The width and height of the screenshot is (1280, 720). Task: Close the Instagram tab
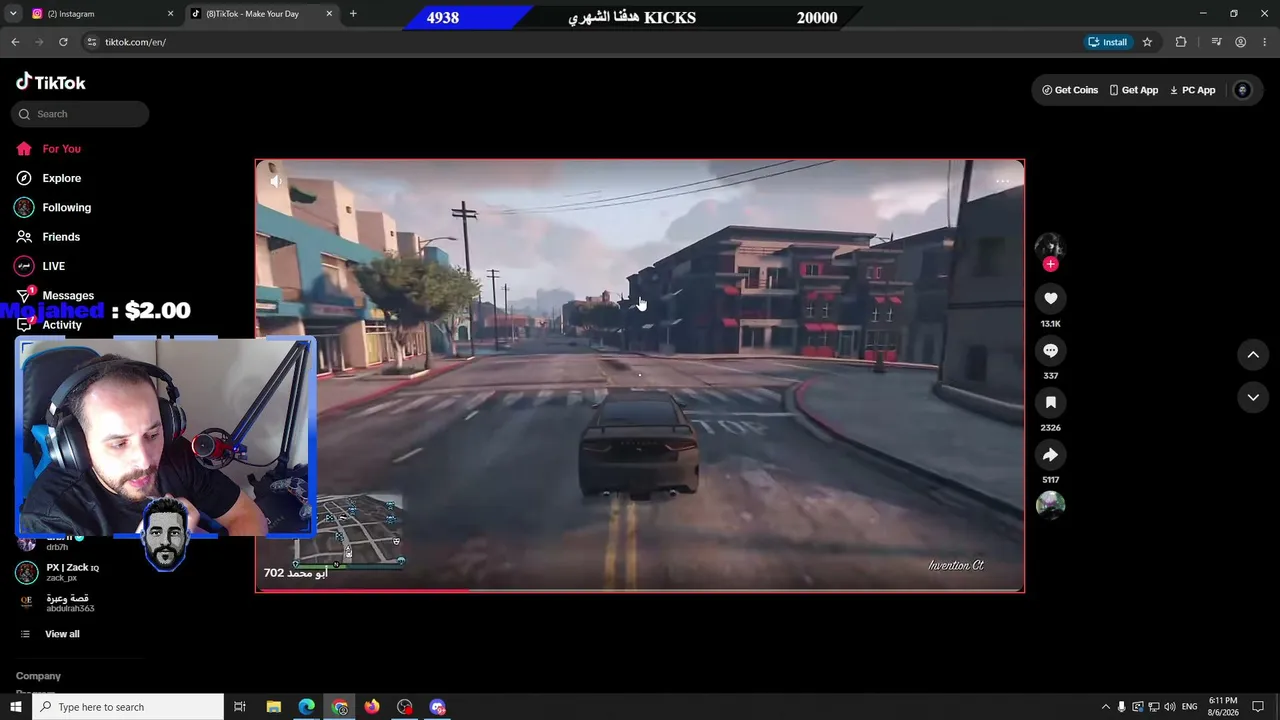(x=170, y=14)
